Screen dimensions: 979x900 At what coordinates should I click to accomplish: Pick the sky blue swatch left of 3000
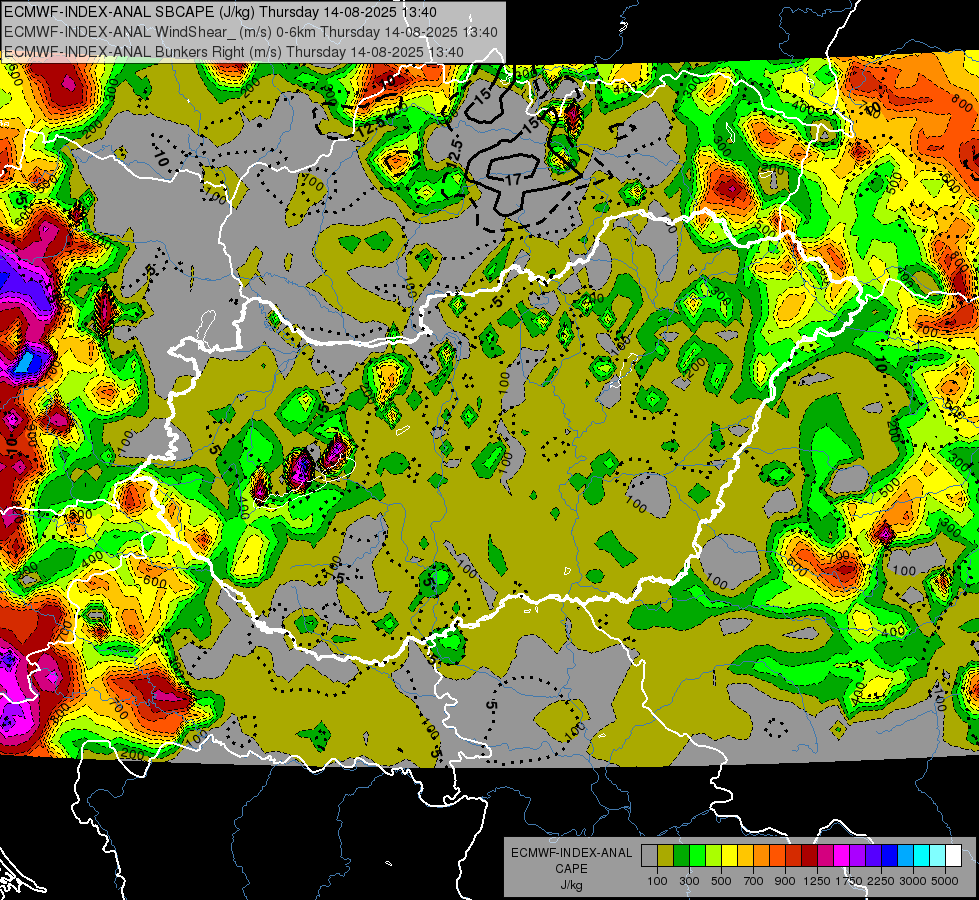pyautogui.click(x=906, y=856)
